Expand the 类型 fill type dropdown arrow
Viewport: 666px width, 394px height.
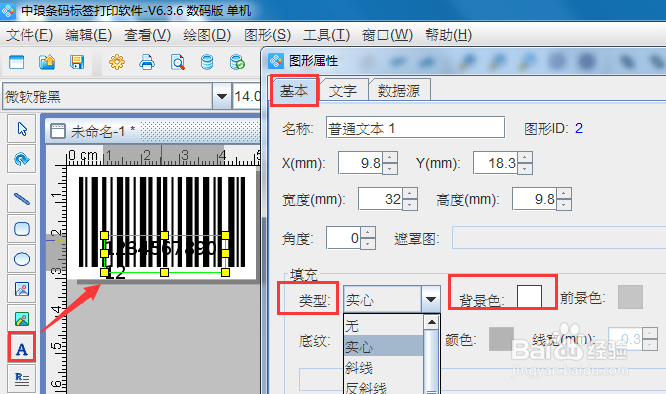[430, 299]
